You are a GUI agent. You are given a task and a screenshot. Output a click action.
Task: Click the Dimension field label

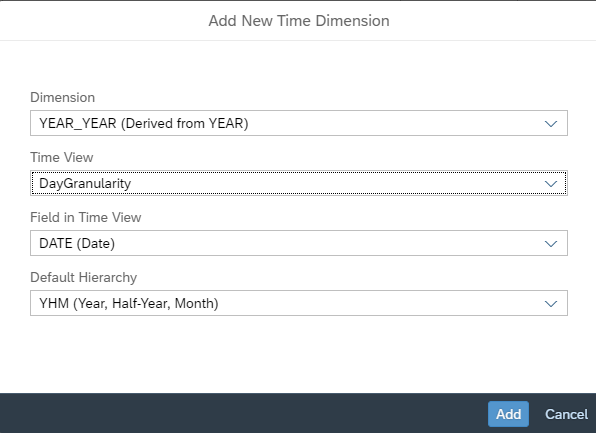tap(62, 98)
